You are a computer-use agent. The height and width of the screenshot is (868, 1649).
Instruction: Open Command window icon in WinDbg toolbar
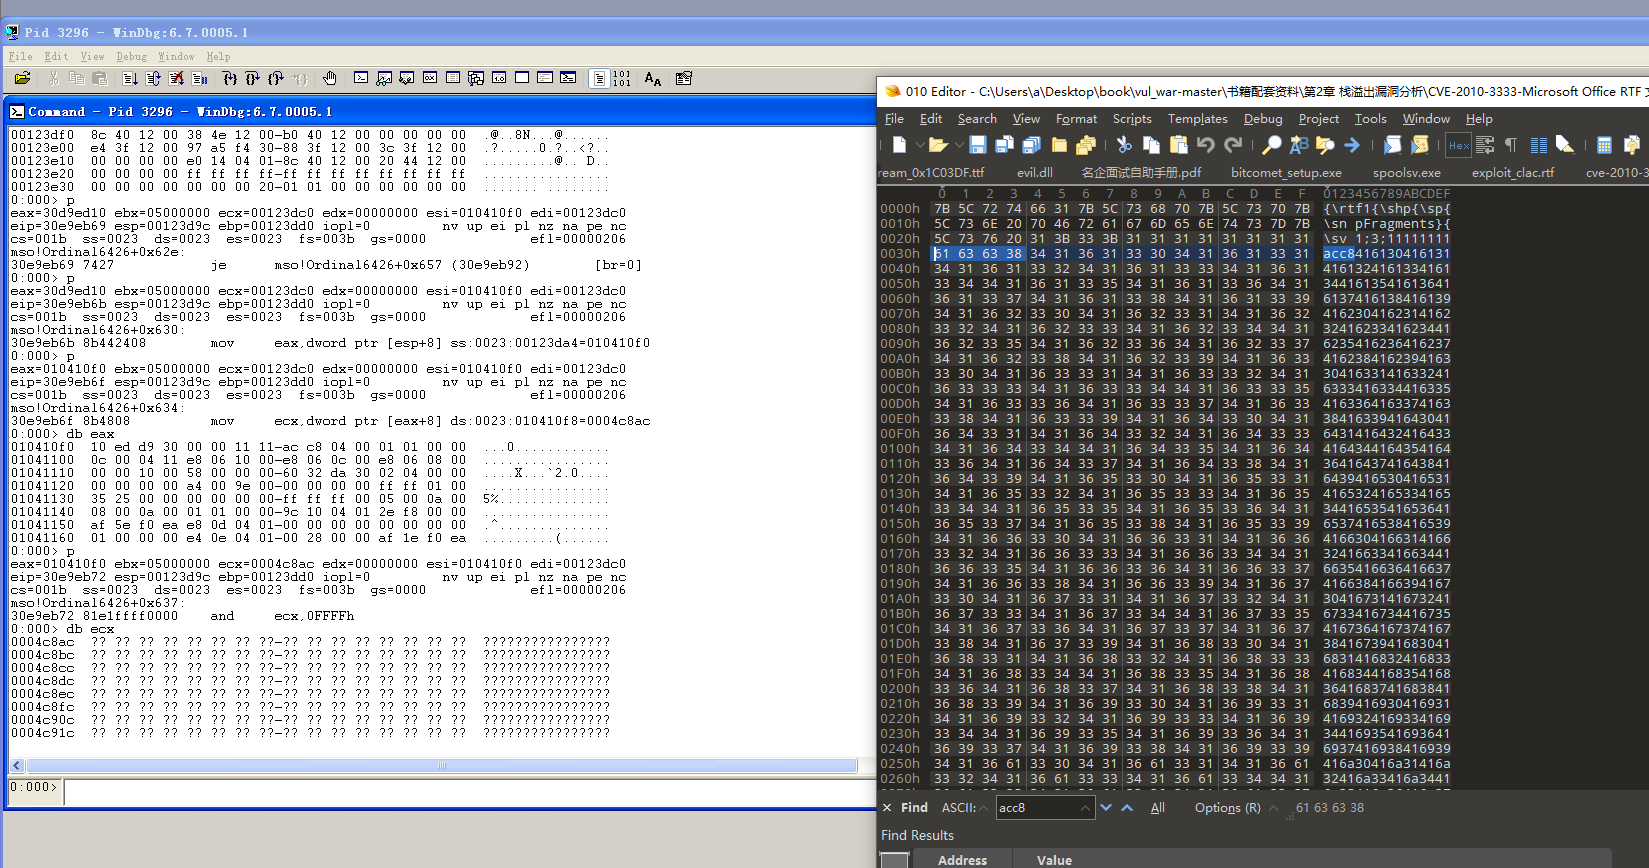point(361,77)
